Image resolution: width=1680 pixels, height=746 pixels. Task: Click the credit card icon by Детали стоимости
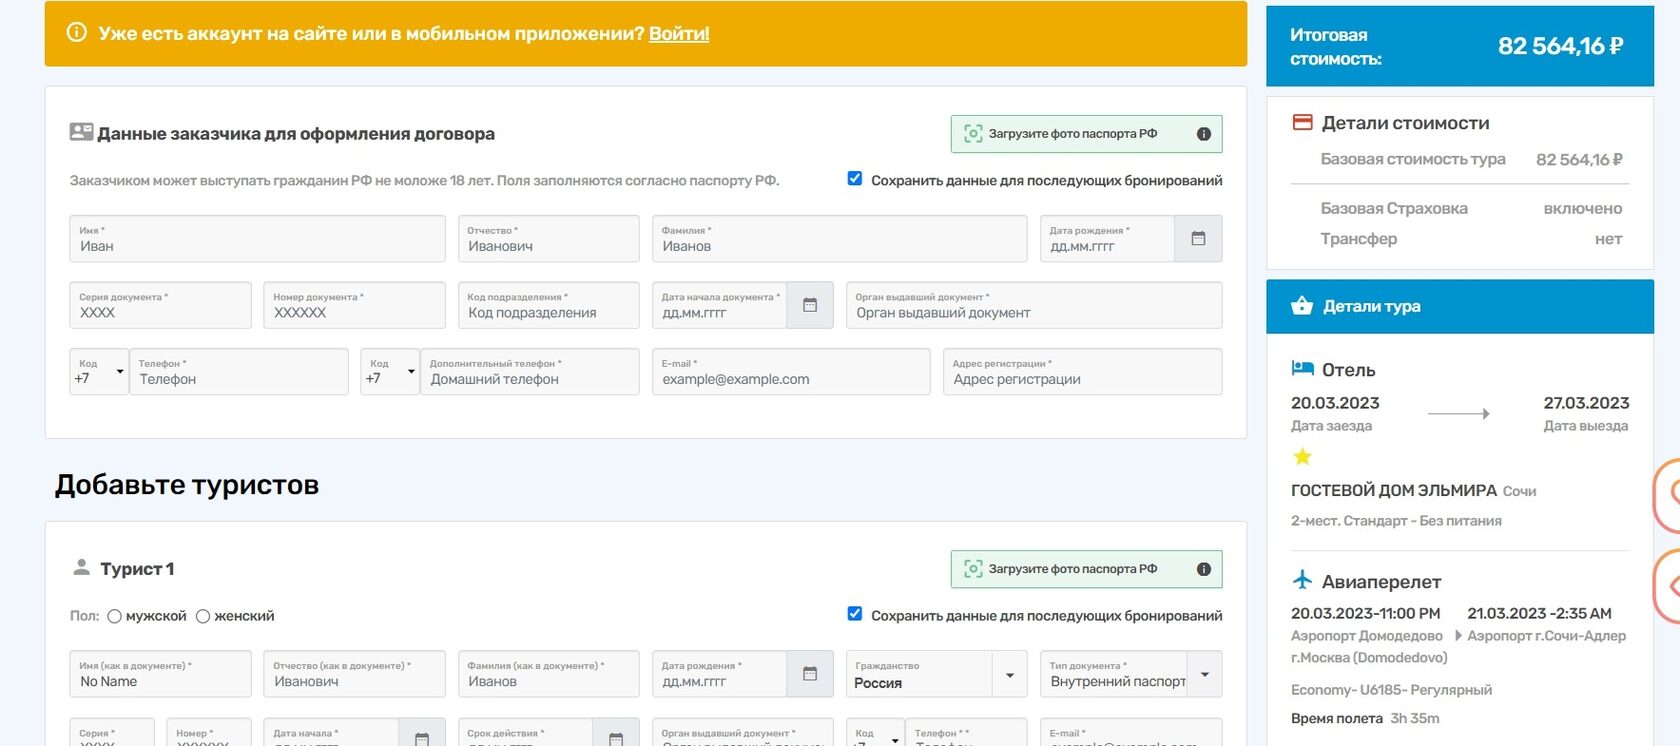tap(1302, 123)
